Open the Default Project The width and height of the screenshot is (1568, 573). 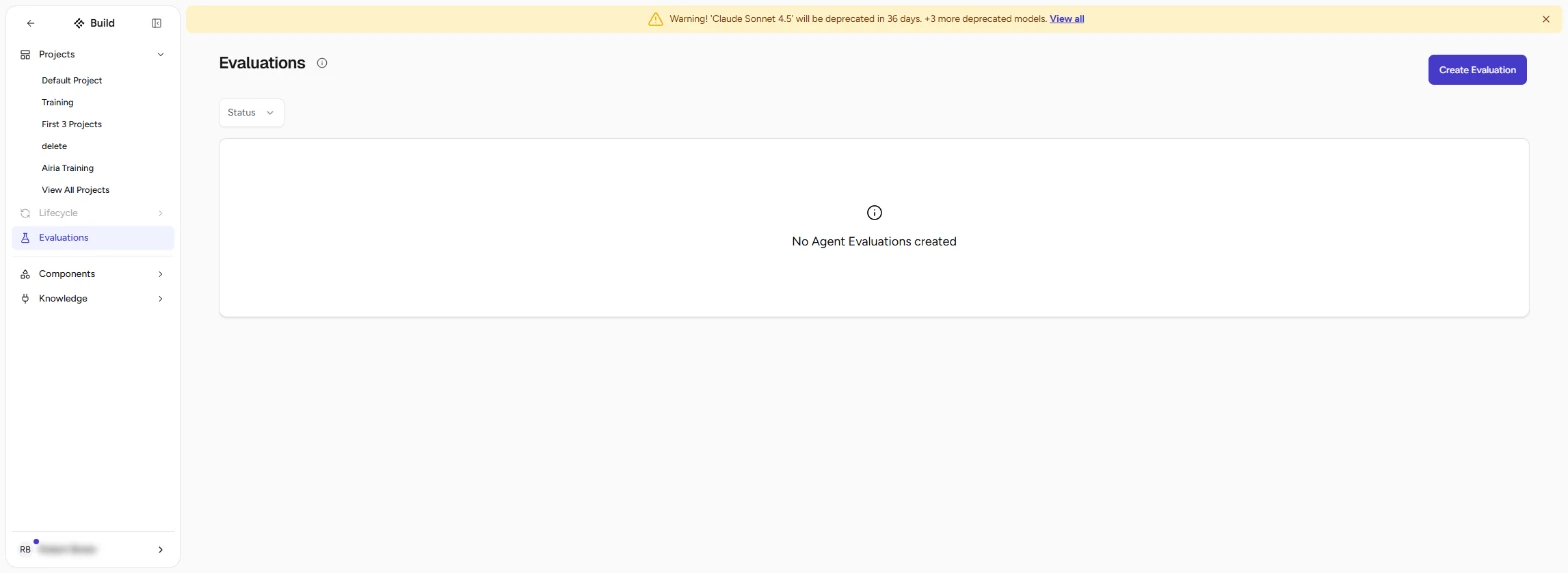coord(72,81)
